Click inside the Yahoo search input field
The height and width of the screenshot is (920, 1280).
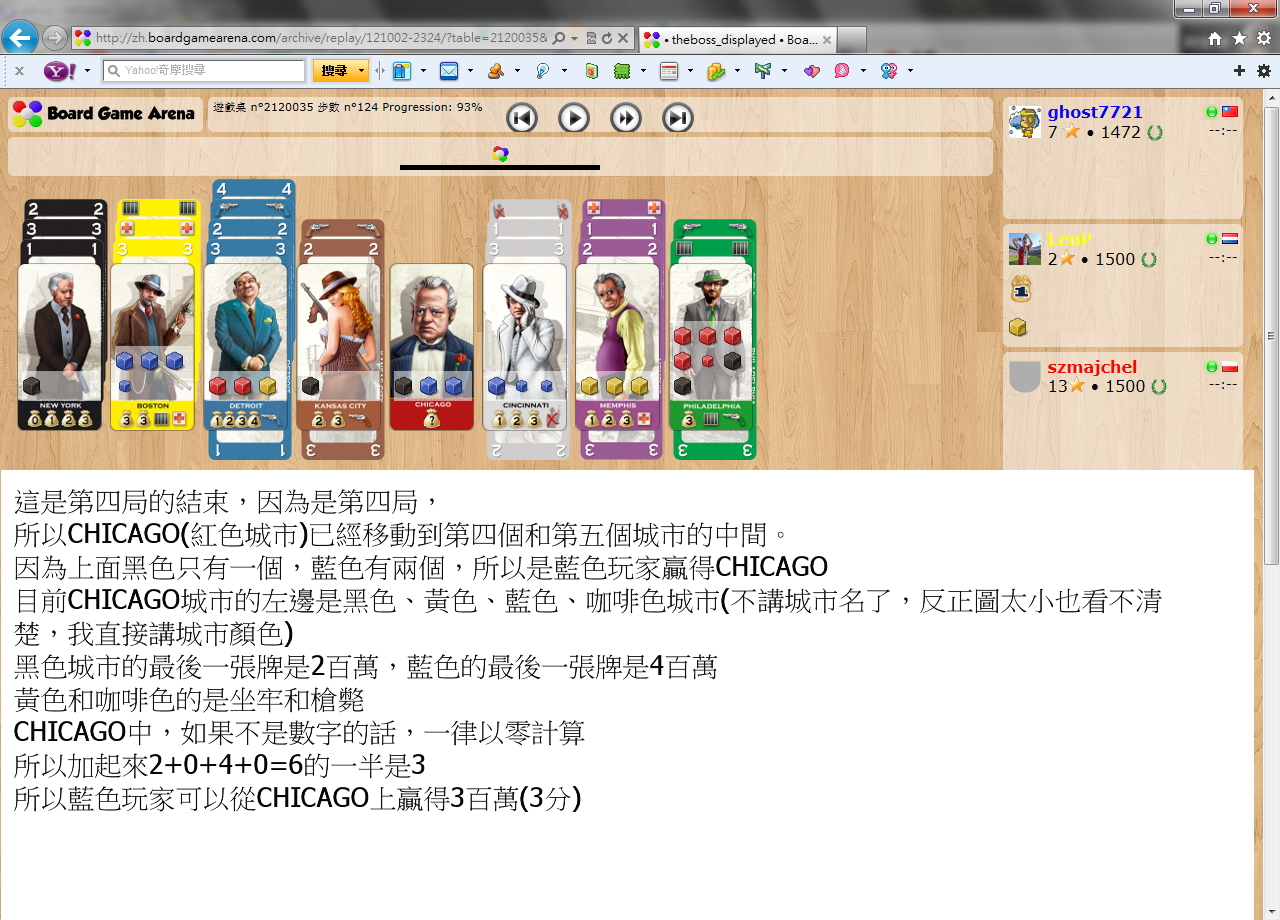click(204, 71)
